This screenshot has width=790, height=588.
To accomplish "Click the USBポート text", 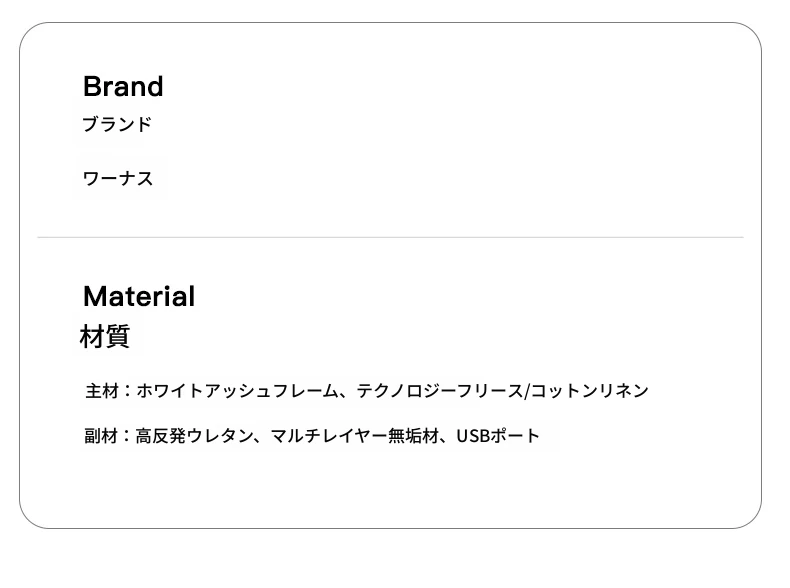I will (x=498, y=435).
